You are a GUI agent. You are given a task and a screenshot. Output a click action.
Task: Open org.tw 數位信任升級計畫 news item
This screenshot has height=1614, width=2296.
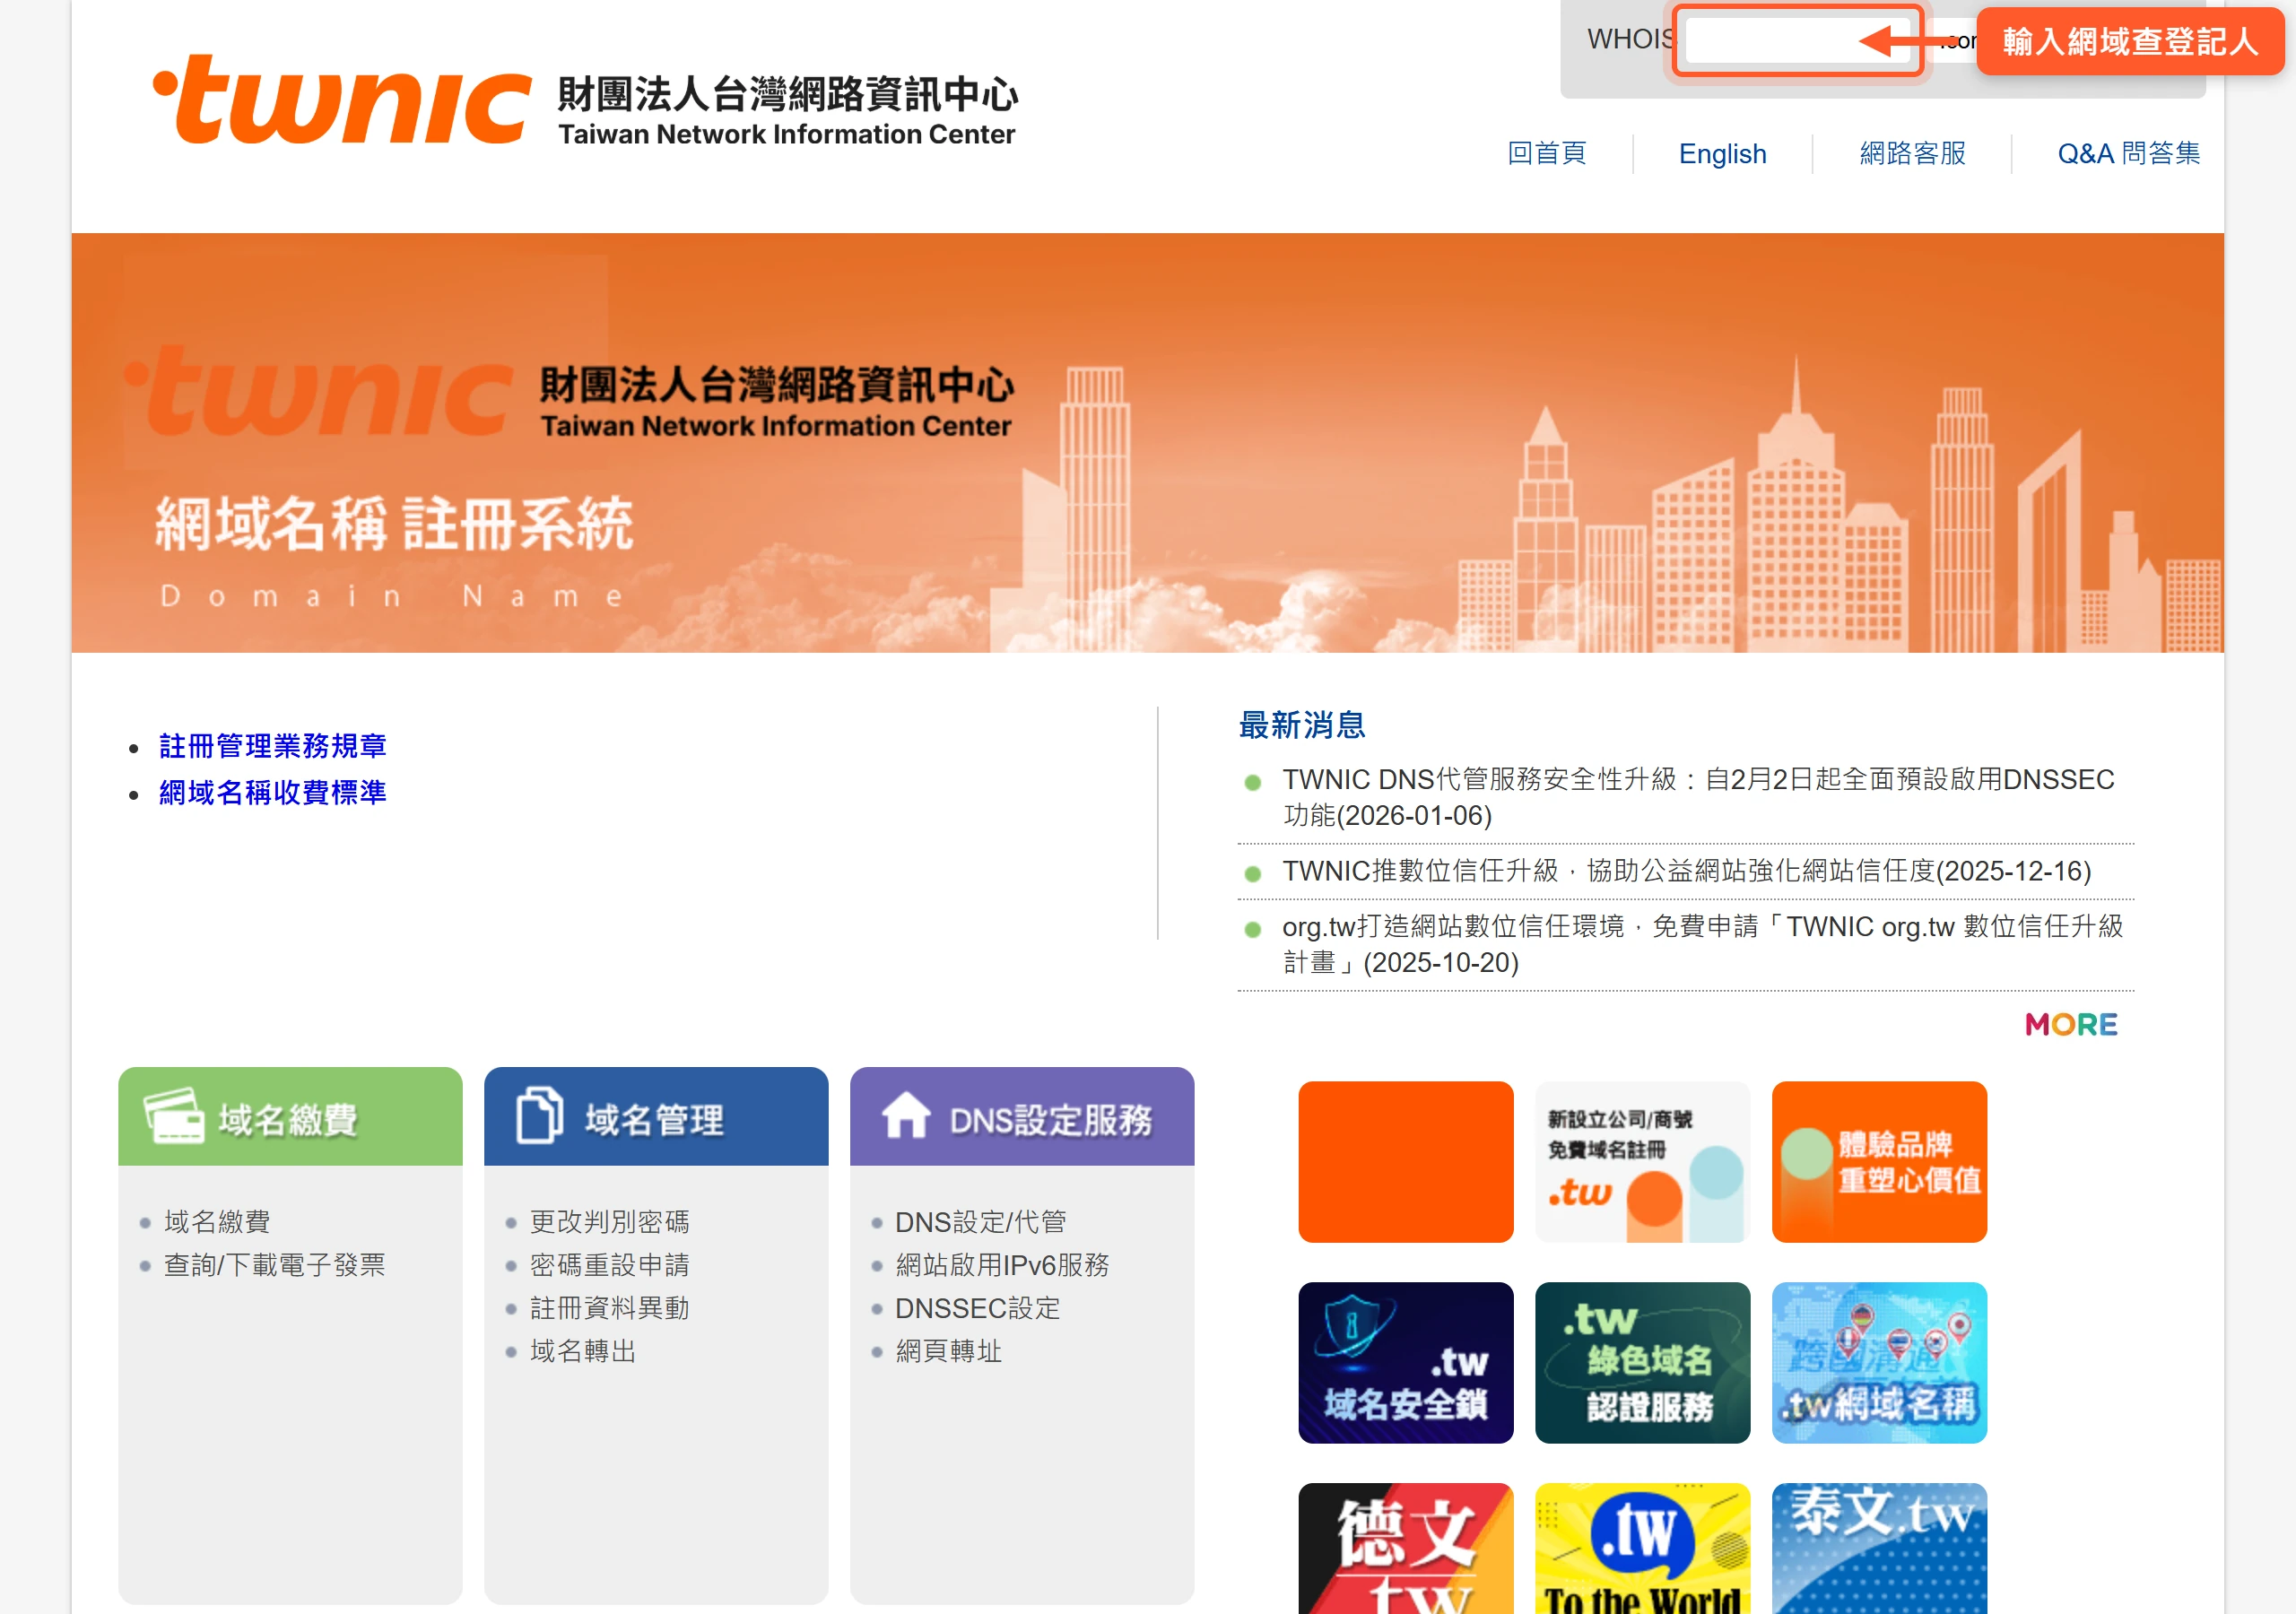1702,944
